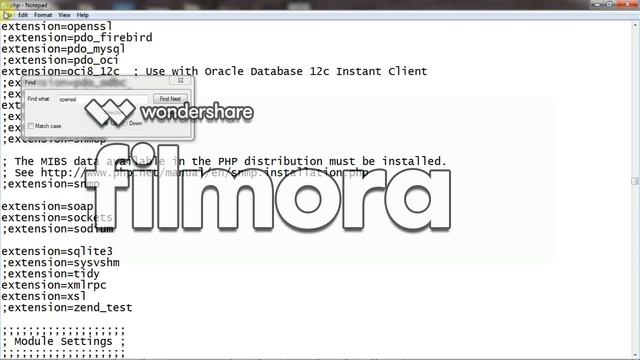Open the File menu in Notepad

click(7, 15)
